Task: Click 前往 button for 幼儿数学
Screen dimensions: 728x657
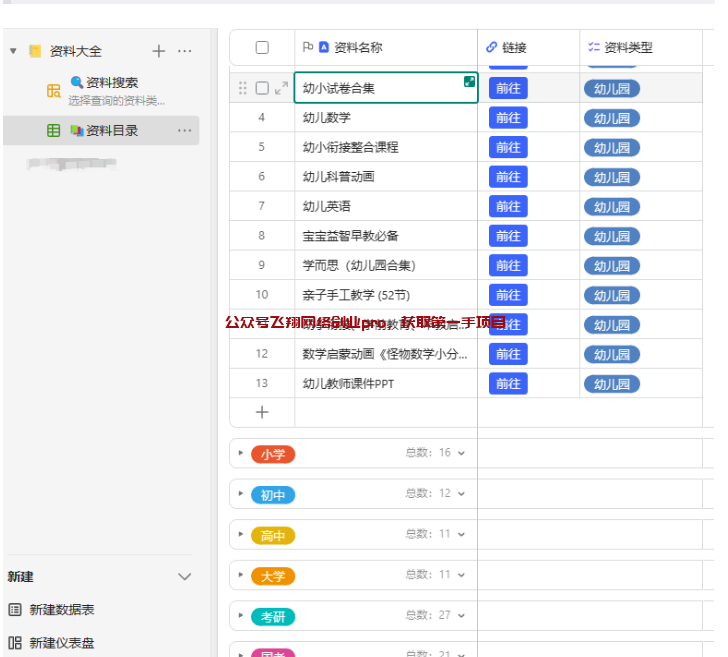Action: click(x=508, y=118)
